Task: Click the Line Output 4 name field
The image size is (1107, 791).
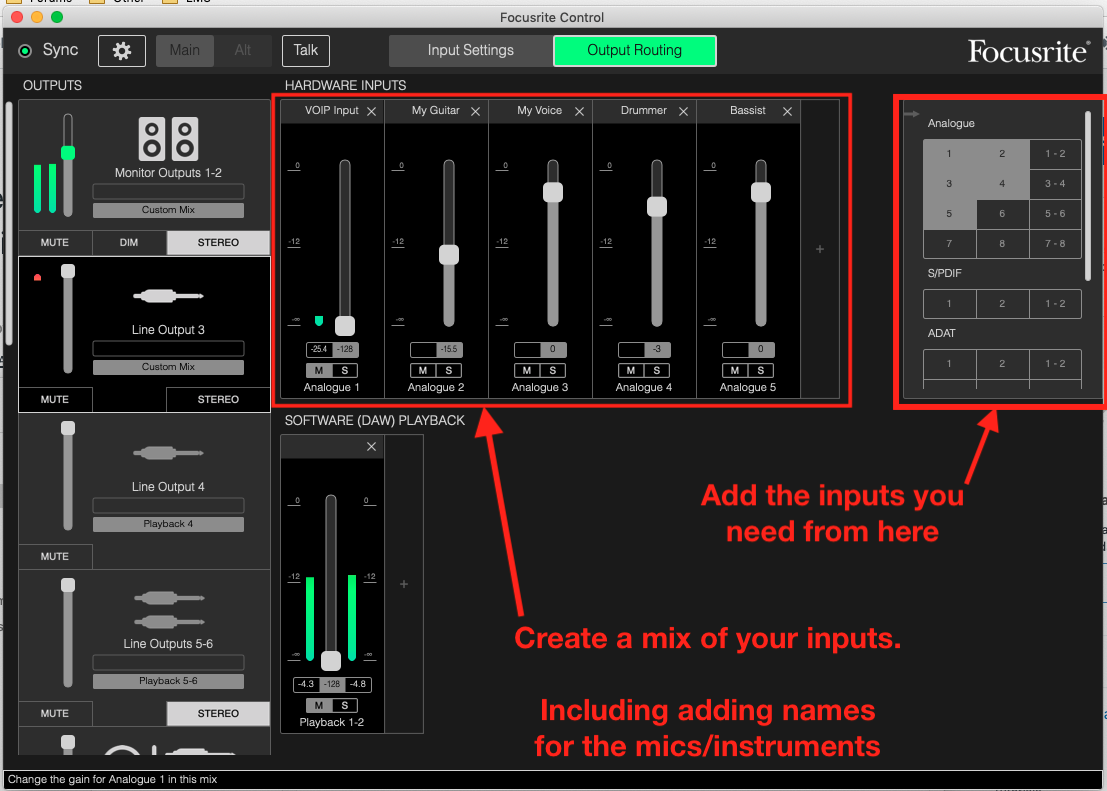Action: (x=168, y=505)
